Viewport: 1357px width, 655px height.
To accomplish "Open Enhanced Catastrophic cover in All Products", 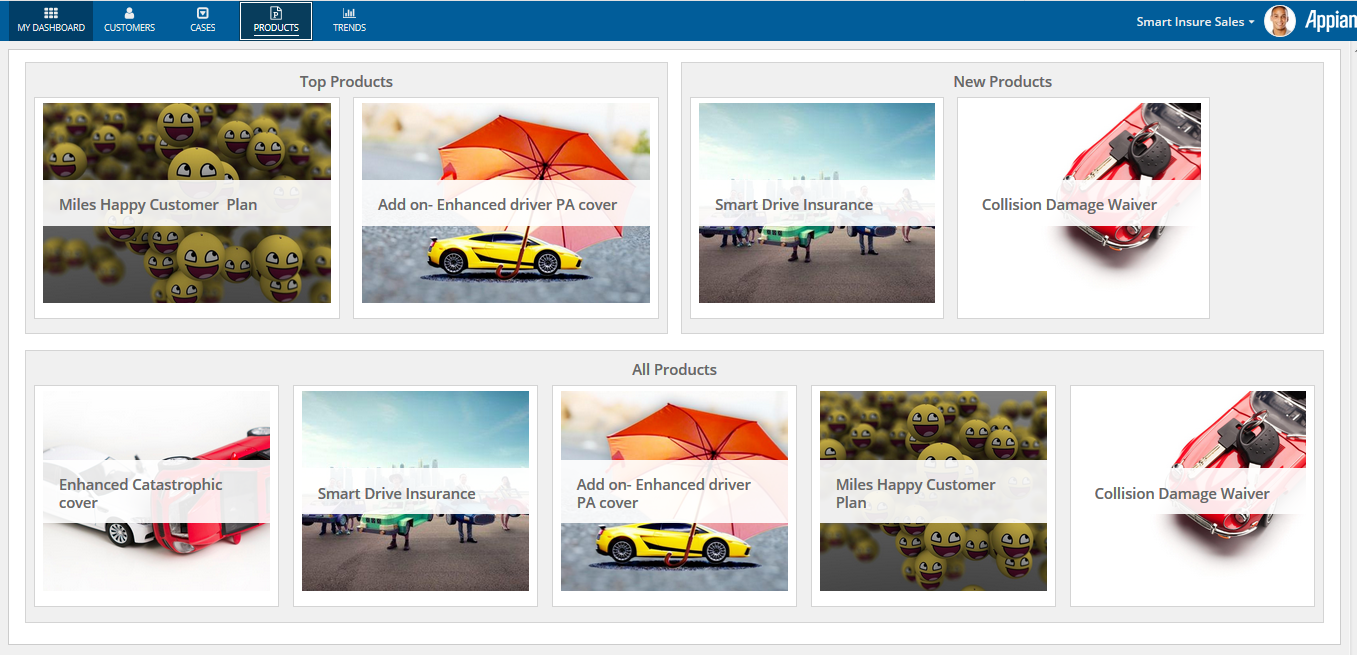I will click(x=156, y=496).
